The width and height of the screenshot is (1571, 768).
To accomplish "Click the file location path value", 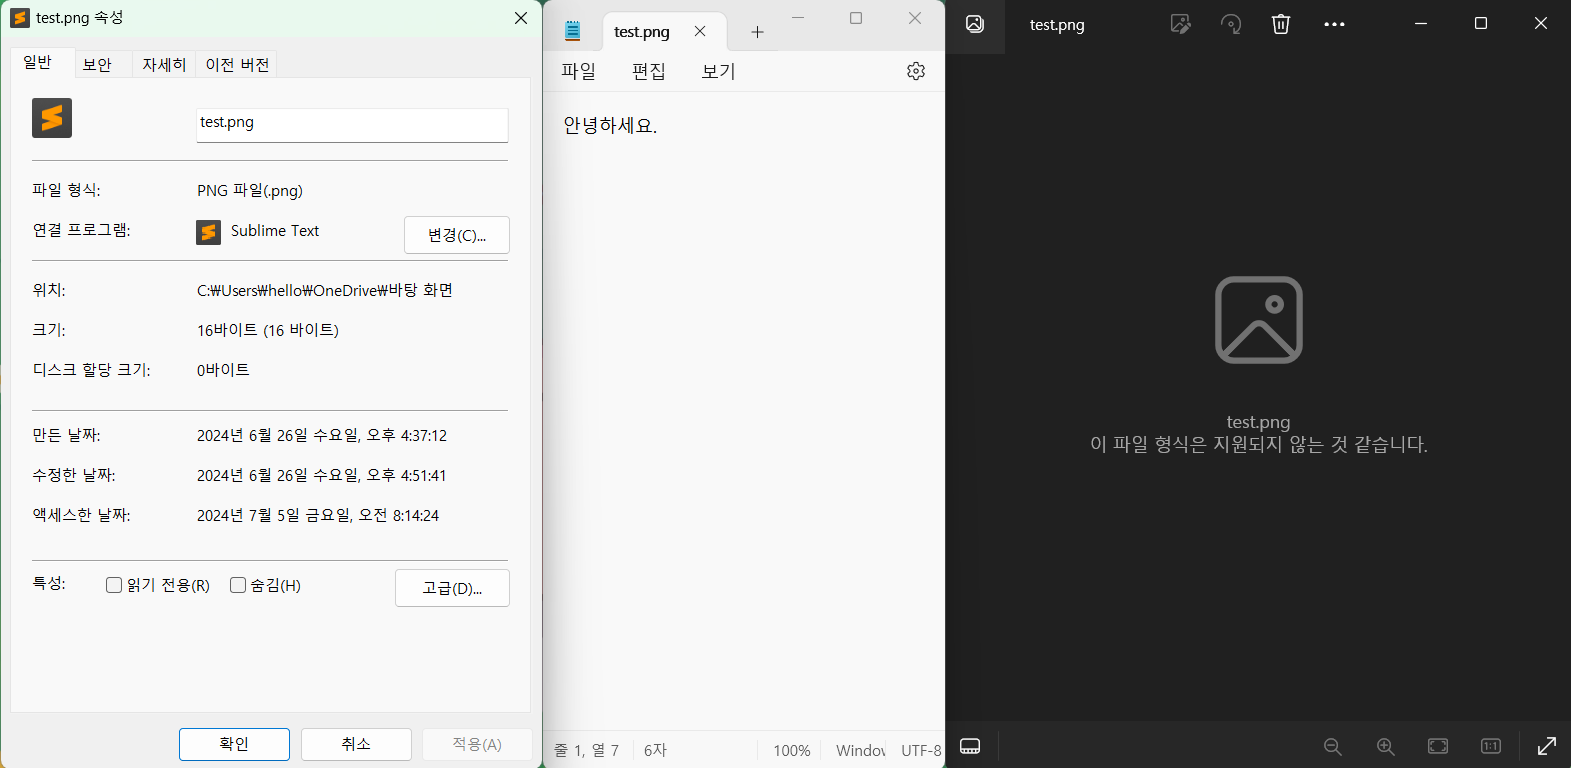I will click(x=325, y=290).
